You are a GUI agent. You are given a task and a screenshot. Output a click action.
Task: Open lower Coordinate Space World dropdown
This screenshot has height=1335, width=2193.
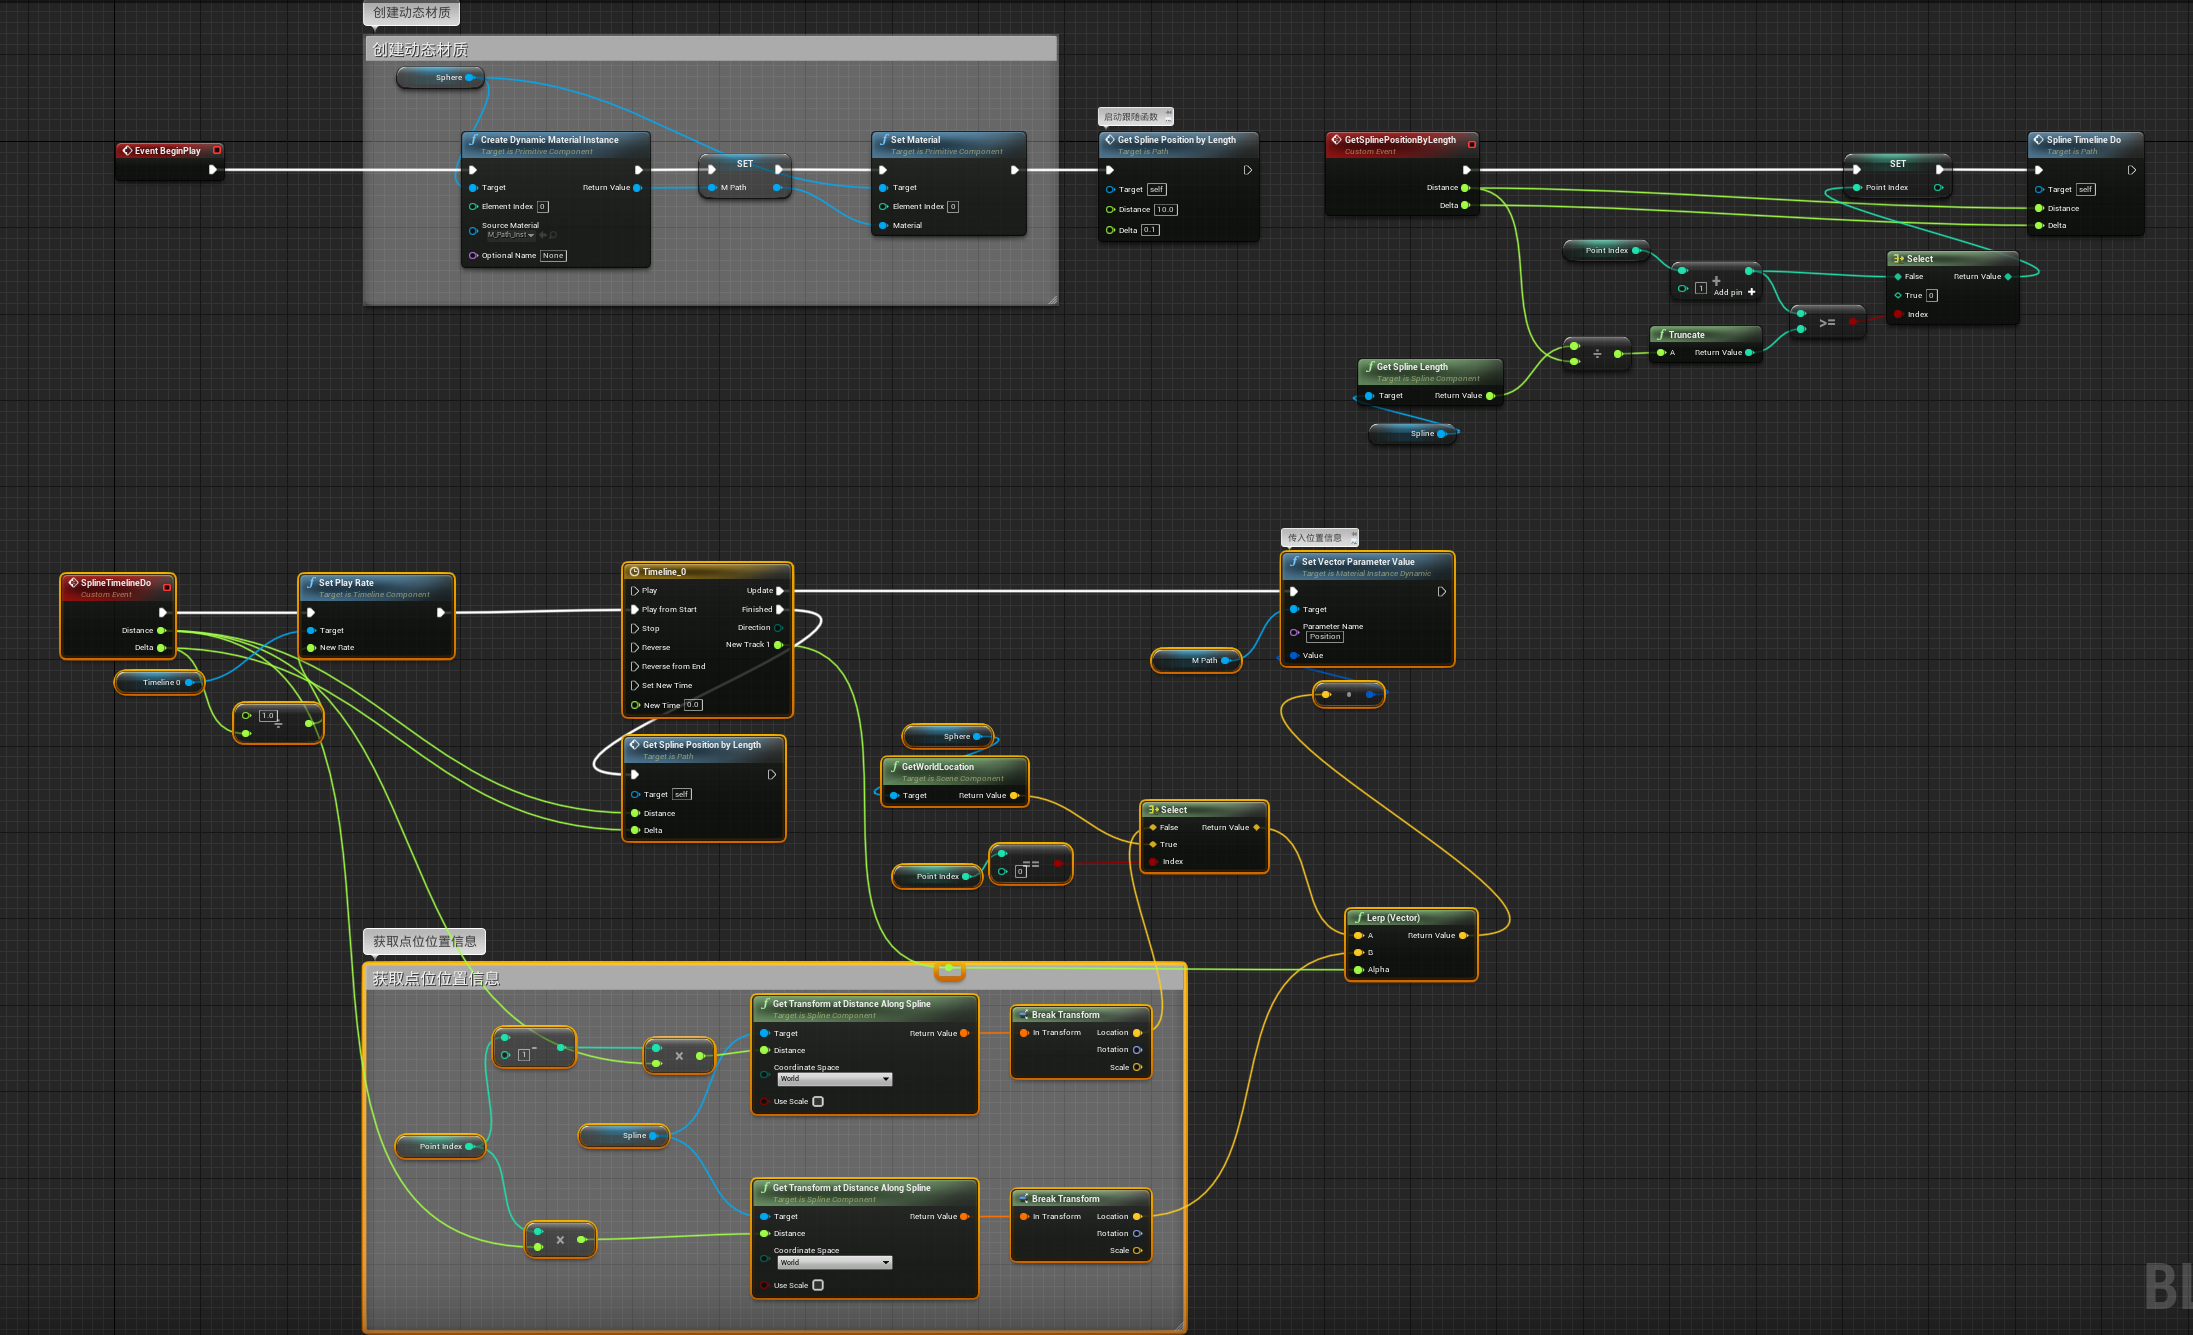coord(834,1263)
